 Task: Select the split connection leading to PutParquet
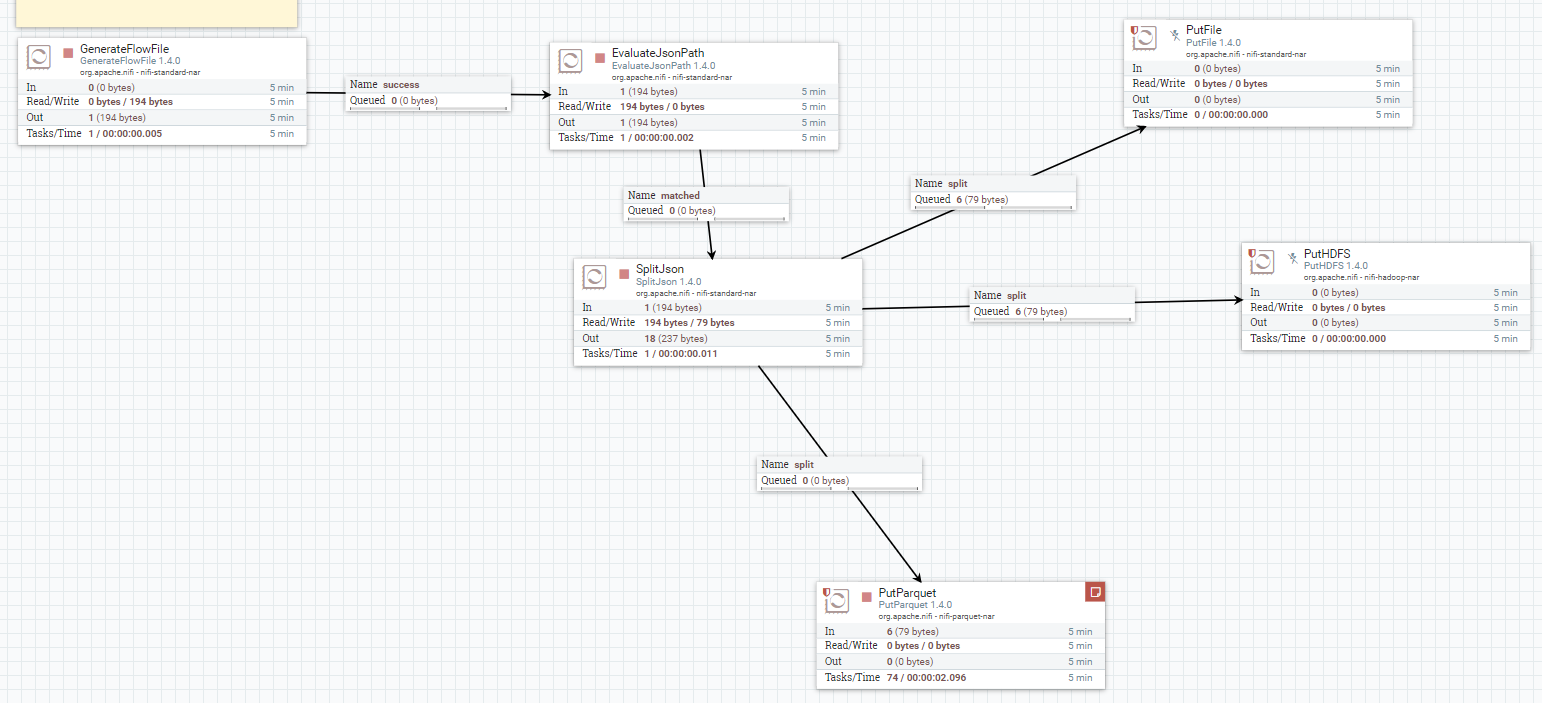coord(839,472)
